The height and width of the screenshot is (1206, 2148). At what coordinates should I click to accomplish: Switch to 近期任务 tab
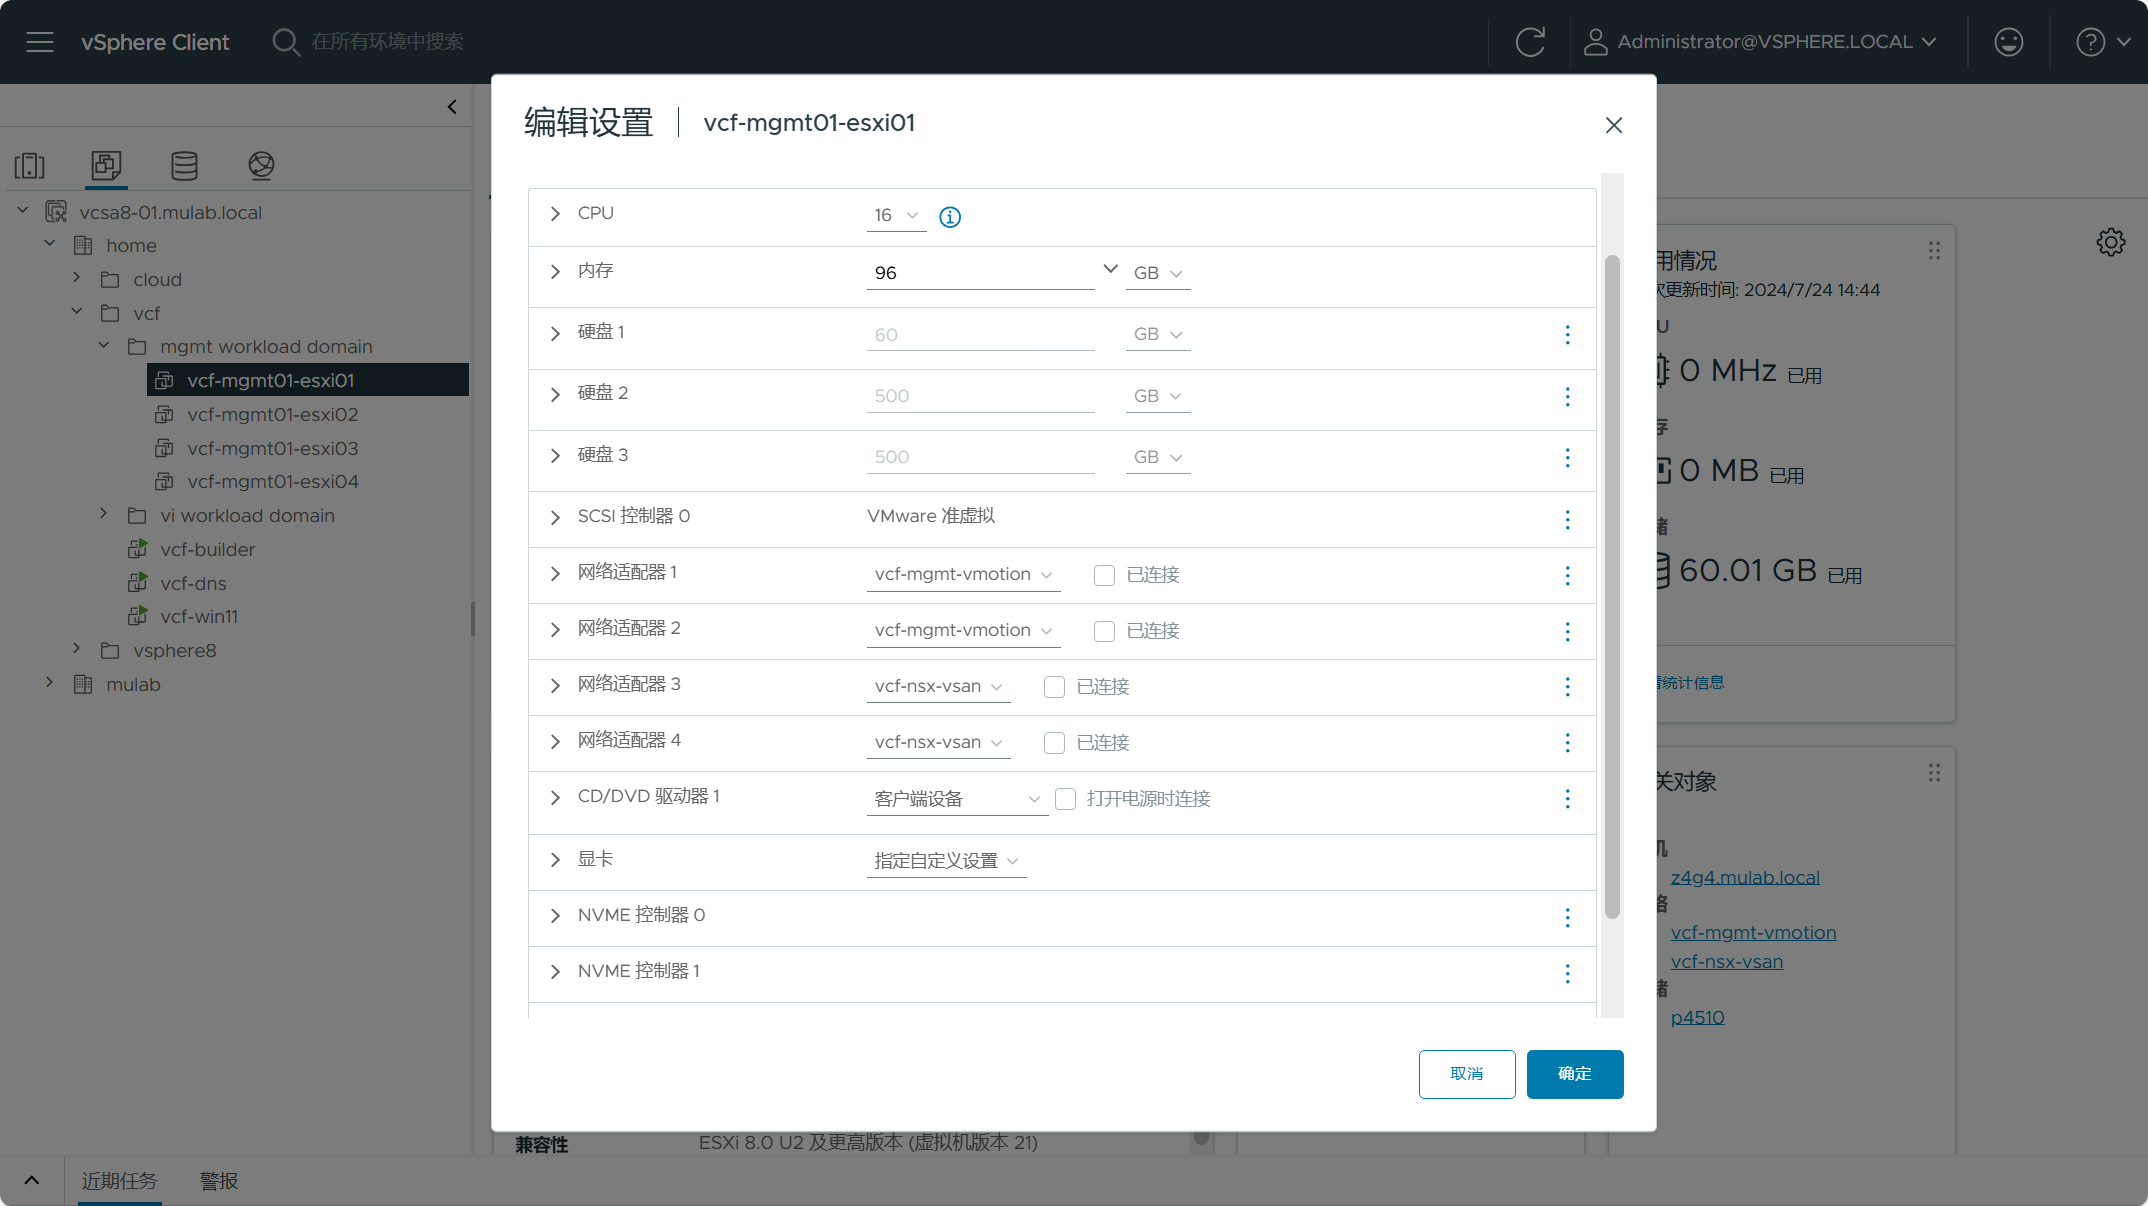(119, 1181)
